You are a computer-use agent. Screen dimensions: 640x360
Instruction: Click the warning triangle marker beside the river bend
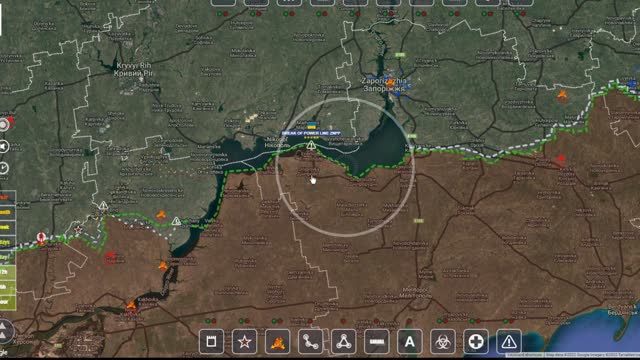pos(176,221)
